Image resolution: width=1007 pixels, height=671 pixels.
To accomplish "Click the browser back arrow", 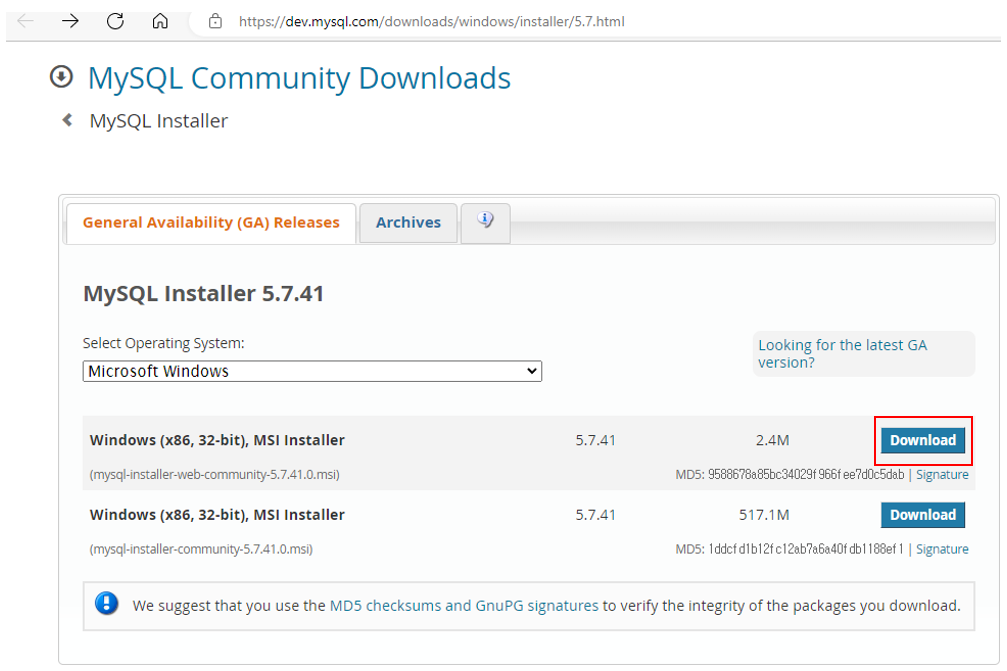I will [x=25, y=21].
